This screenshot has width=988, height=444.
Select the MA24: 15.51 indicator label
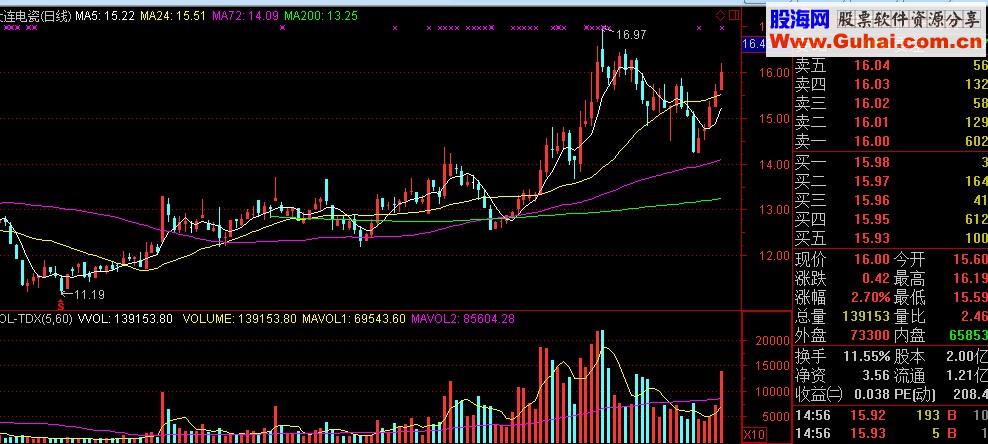click(173, 16)
